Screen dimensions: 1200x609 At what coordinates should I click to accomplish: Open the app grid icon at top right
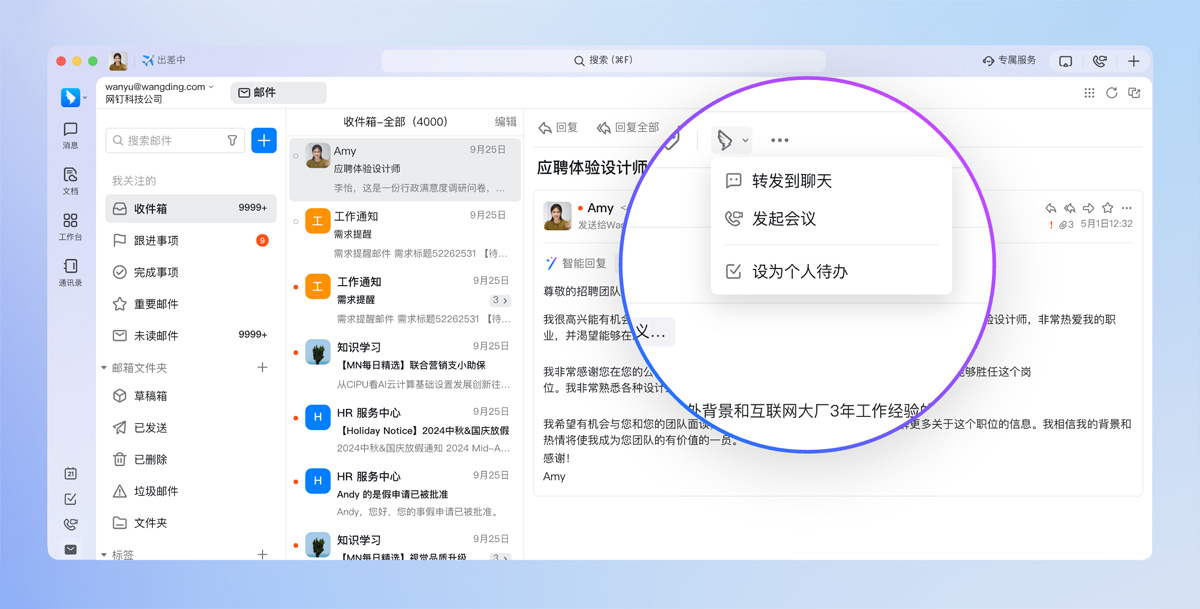point(1089,92)
